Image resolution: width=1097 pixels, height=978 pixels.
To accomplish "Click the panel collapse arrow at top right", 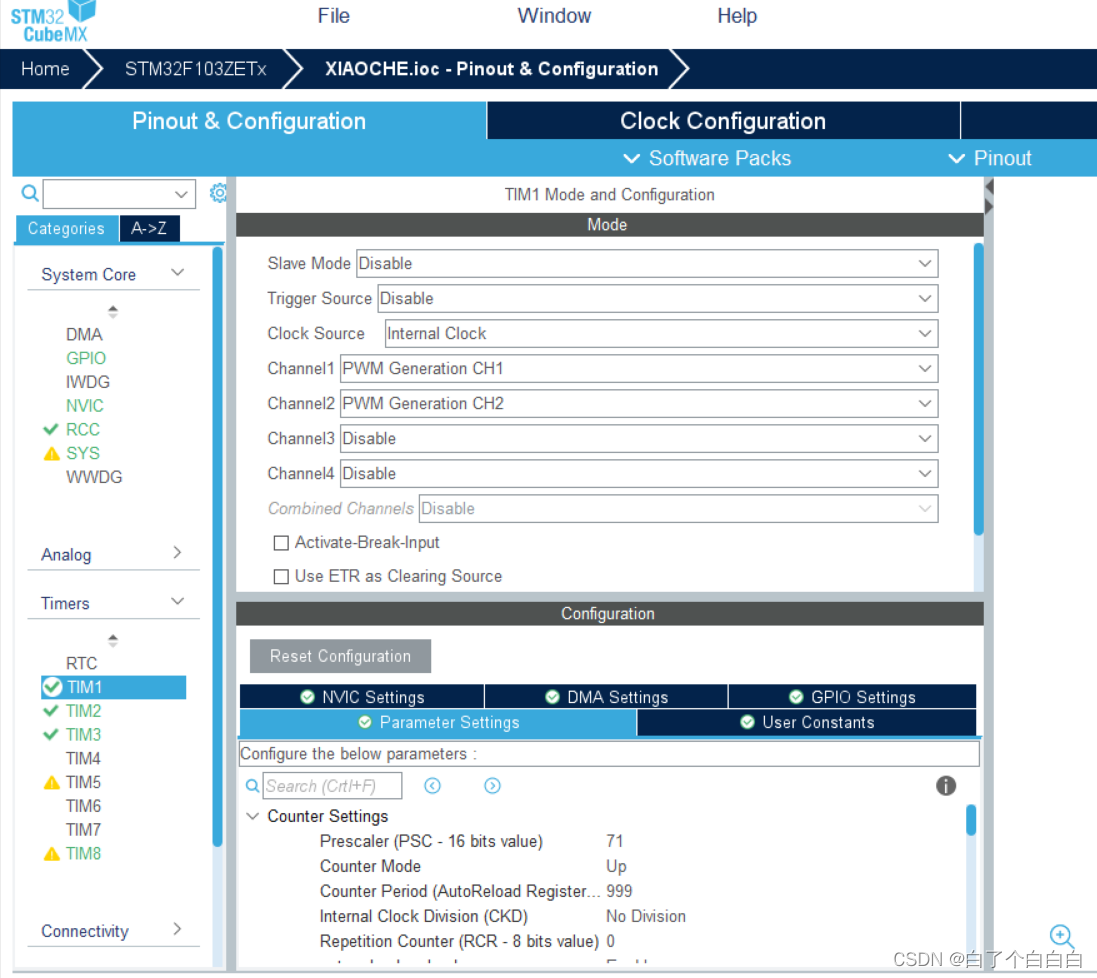I will click(x=989, y=187).
